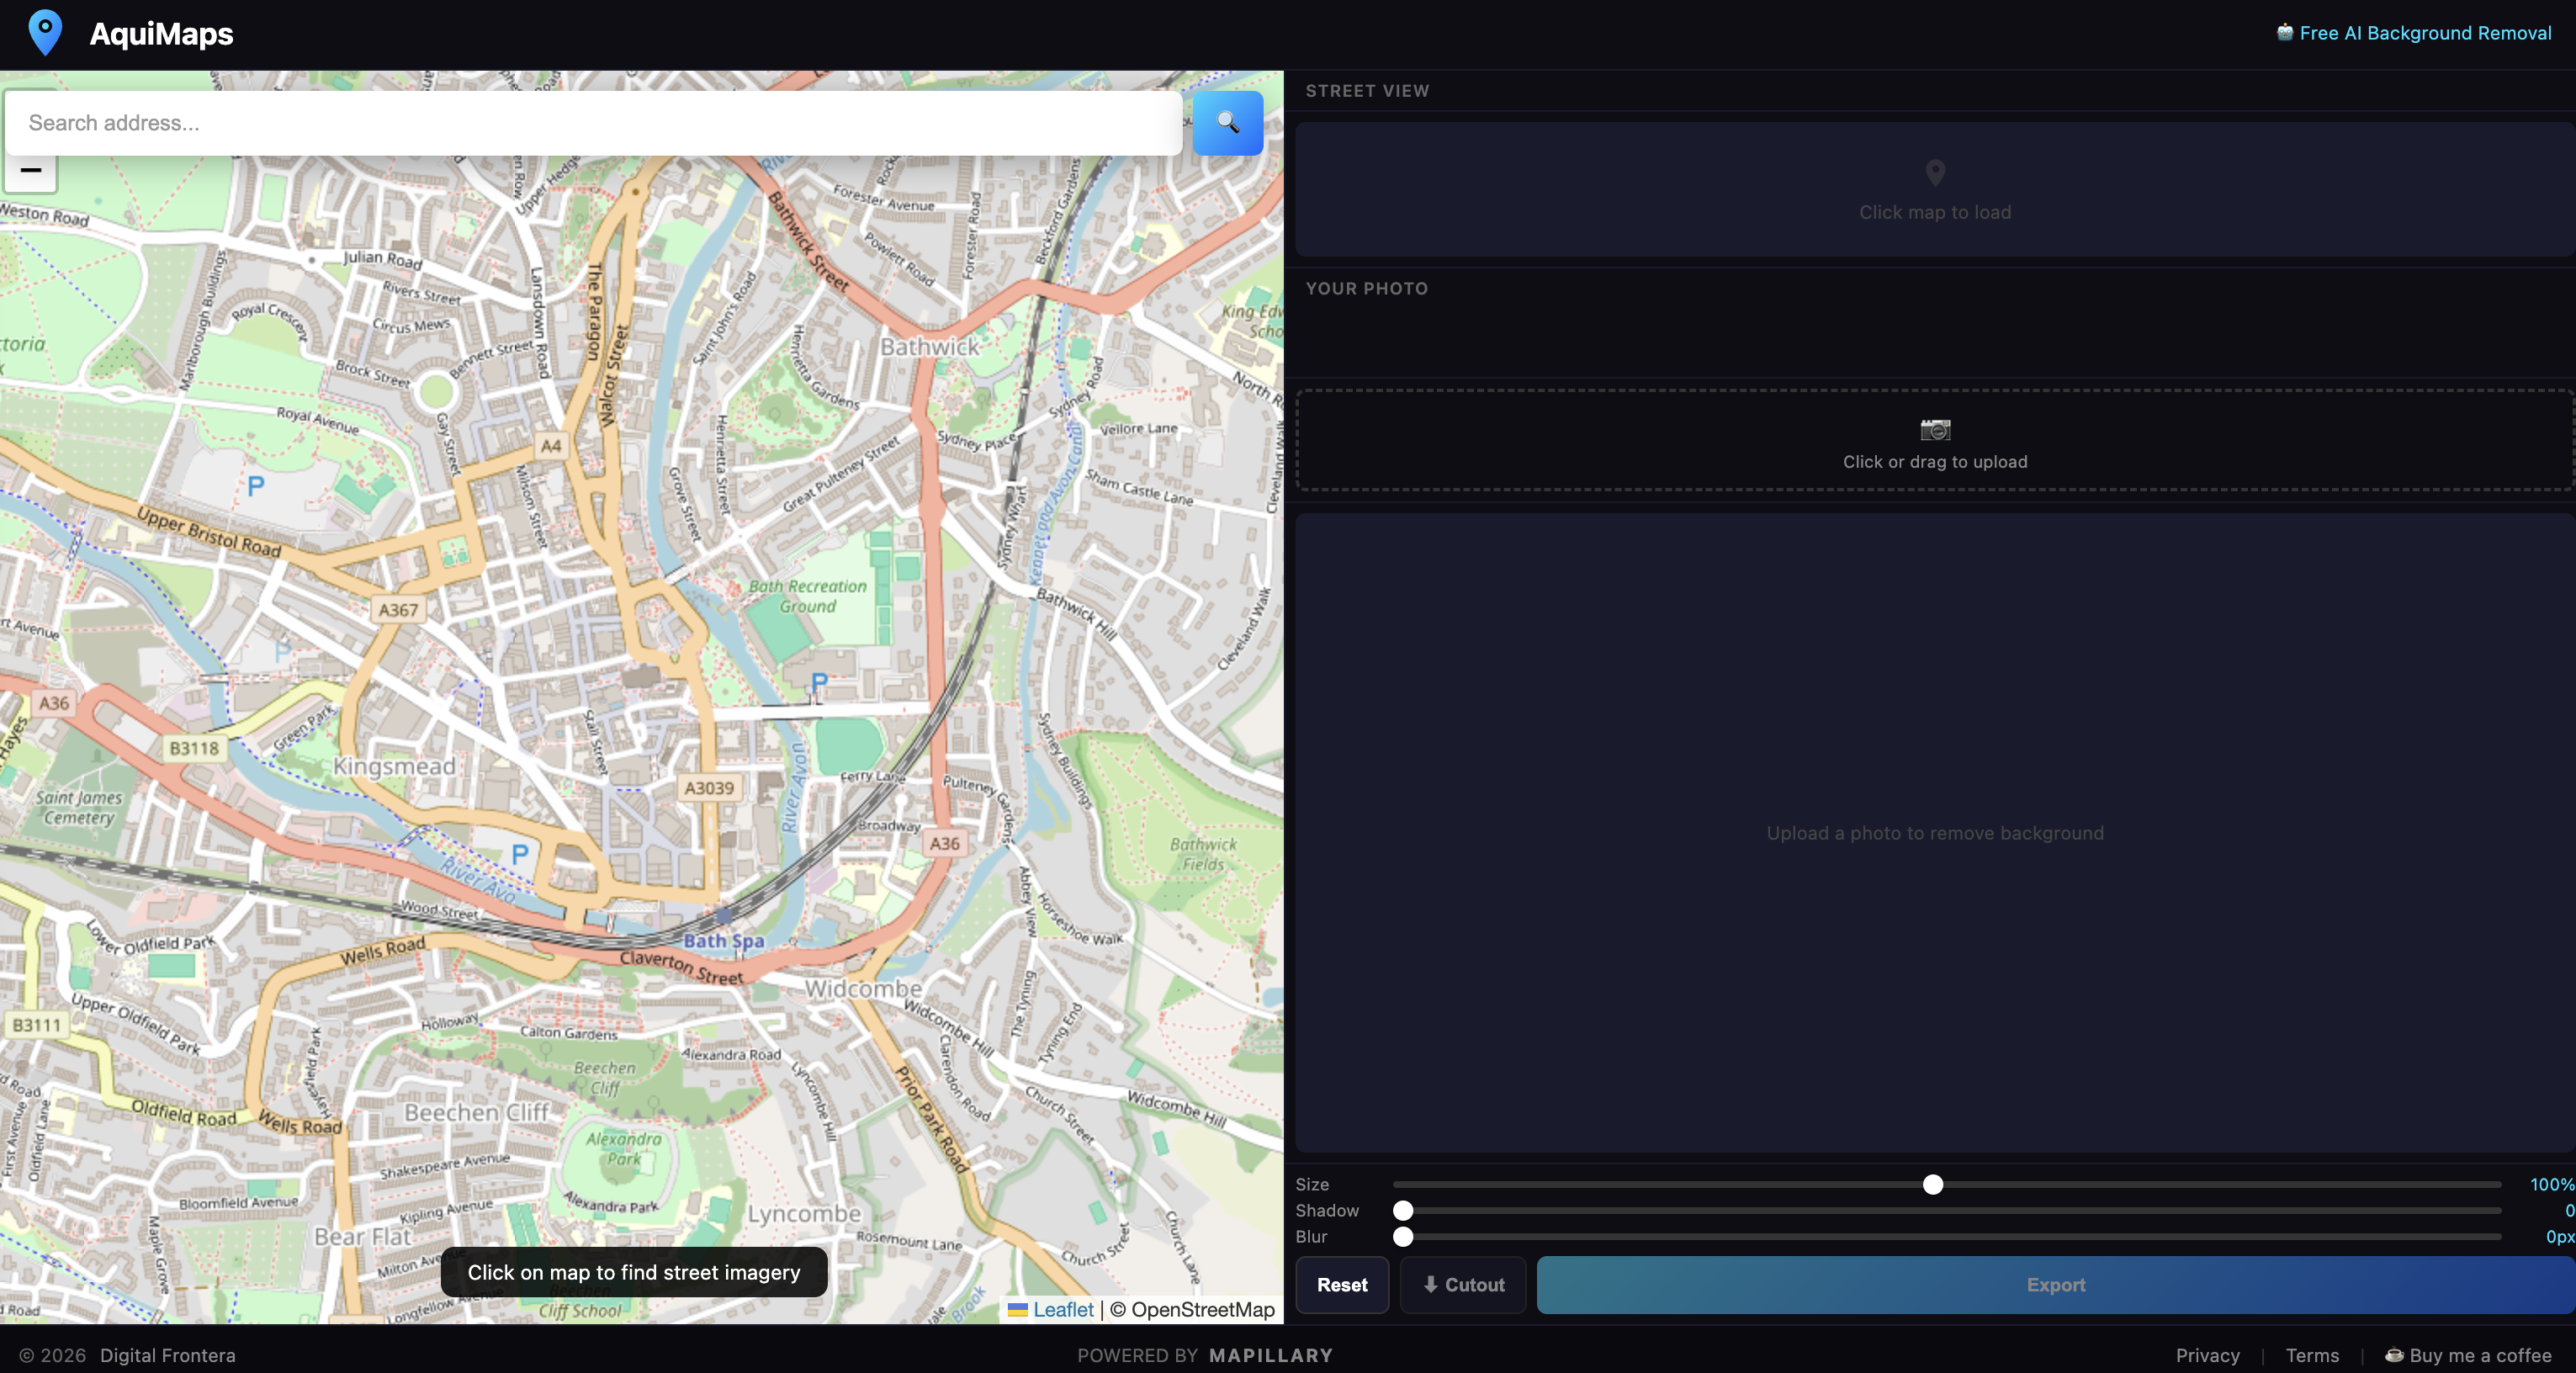The image size is (2576, 1373).
Task: Click the STREET VIEW section heading
Action: 1367,91
